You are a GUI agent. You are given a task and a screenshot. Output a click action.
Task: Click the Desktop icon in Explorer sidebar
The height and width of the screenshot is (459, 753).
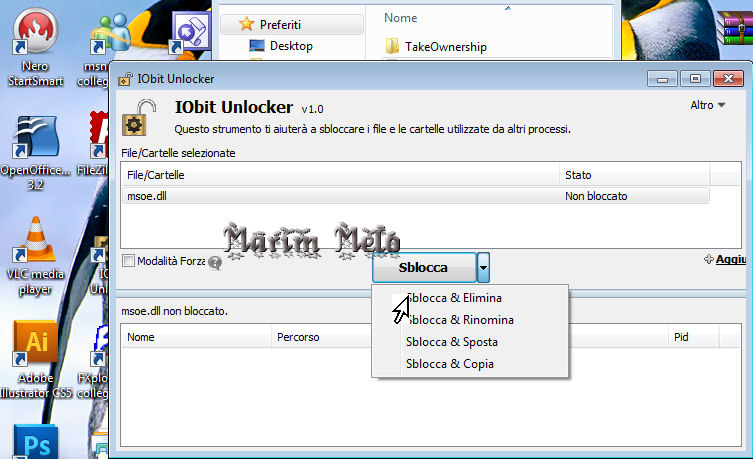point(257,46)
